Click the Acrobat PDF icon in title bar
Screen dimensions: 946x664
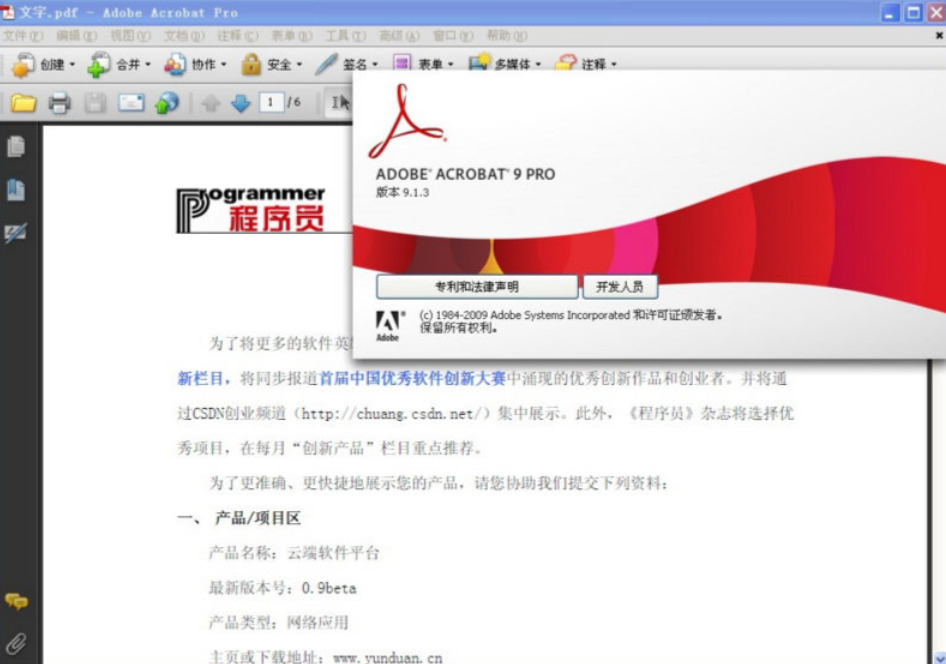coord(8,12)
